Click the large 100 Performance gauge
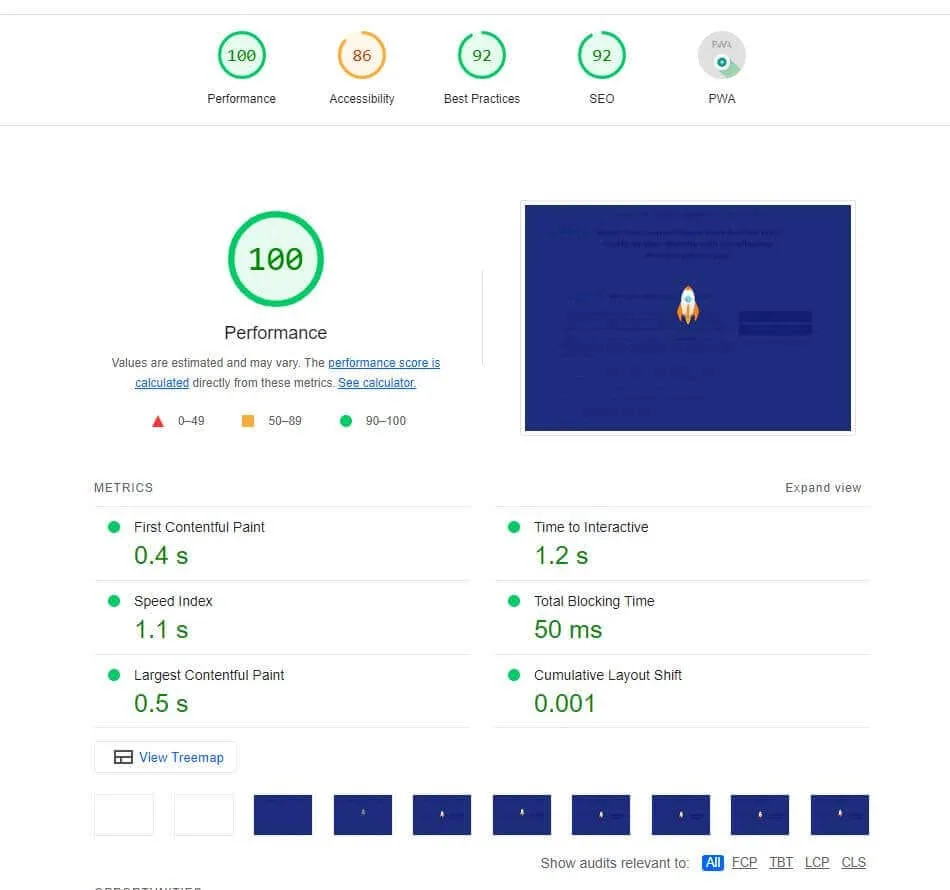The width and height of the screenshot is (950, 890). coord(276,259)
